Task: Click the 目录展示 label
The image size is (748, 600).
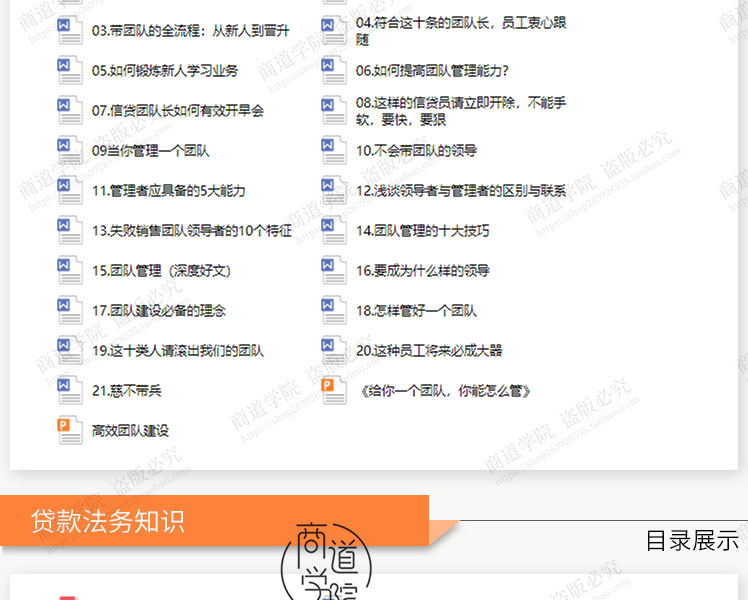Action: click(x=691, y=541)
